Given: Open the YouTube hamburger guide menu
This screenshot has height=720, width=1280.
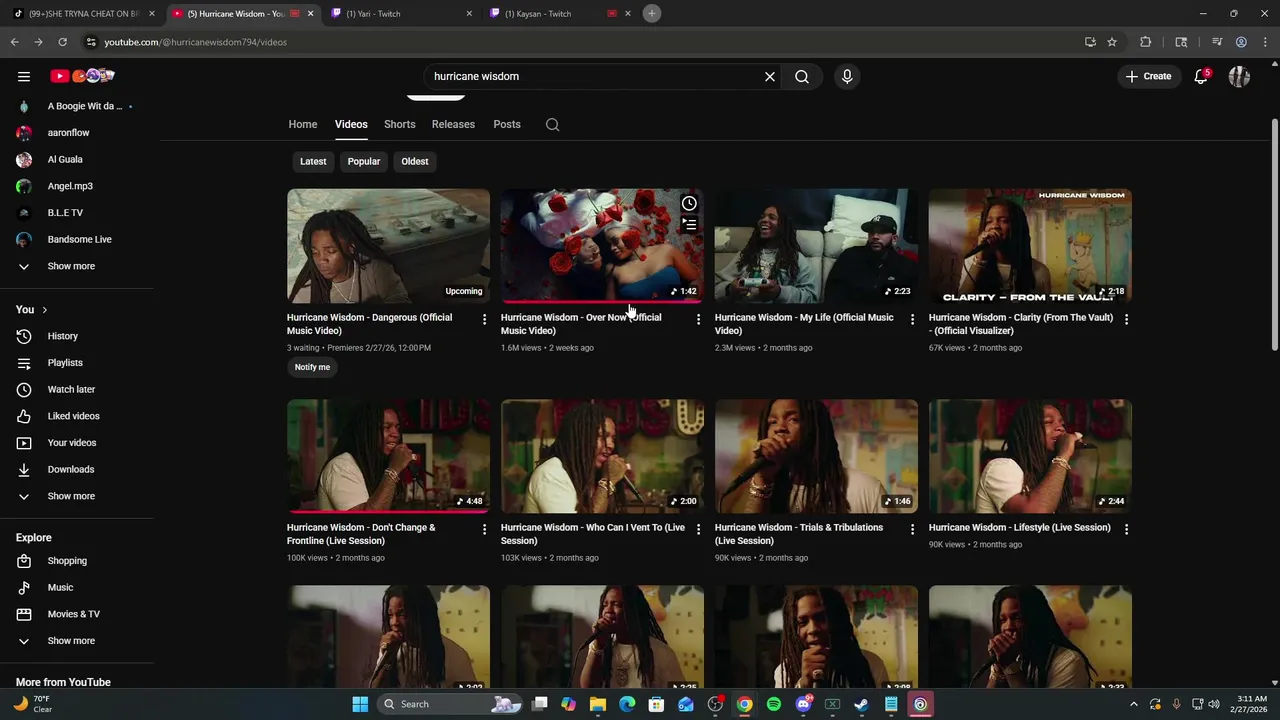Looking at the screenshot, I should [24, 76].
